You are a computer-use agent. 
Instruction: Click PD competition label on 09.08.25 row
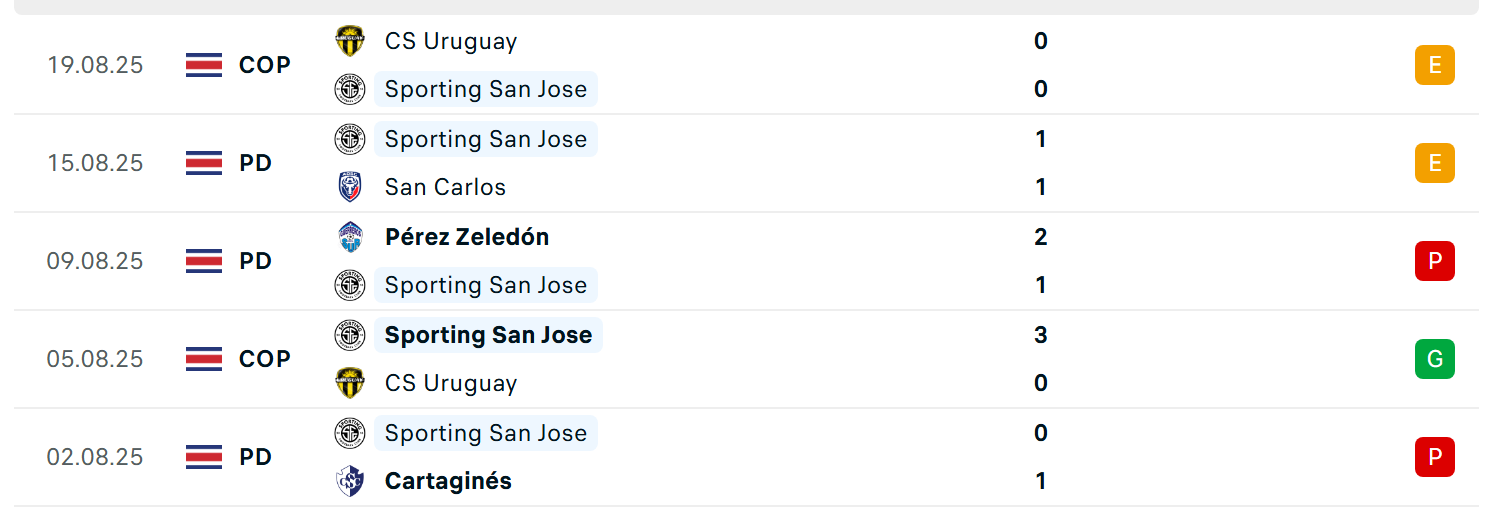coord(256,261)
